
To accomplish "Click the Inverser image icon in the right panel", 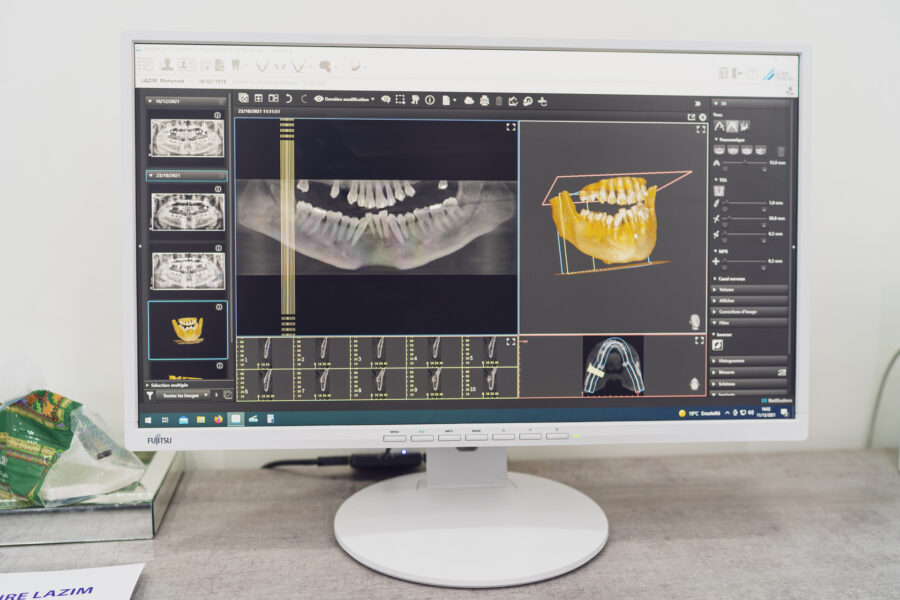I will 717,345.
